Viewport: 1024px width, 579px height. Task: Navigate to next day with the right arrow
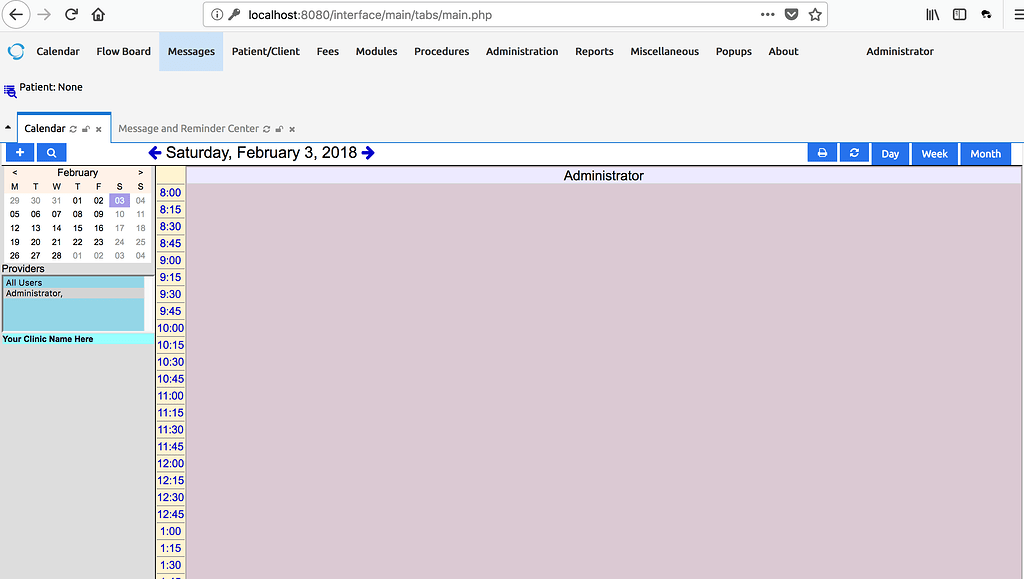tap(367, 152)
